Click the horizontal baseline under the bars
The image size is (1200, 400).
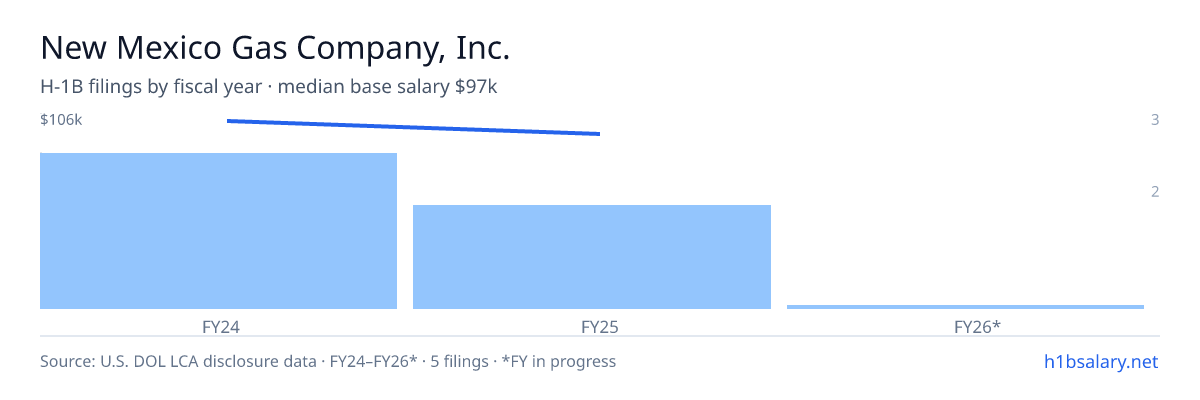pyautogui.click(x=600, y=336)
